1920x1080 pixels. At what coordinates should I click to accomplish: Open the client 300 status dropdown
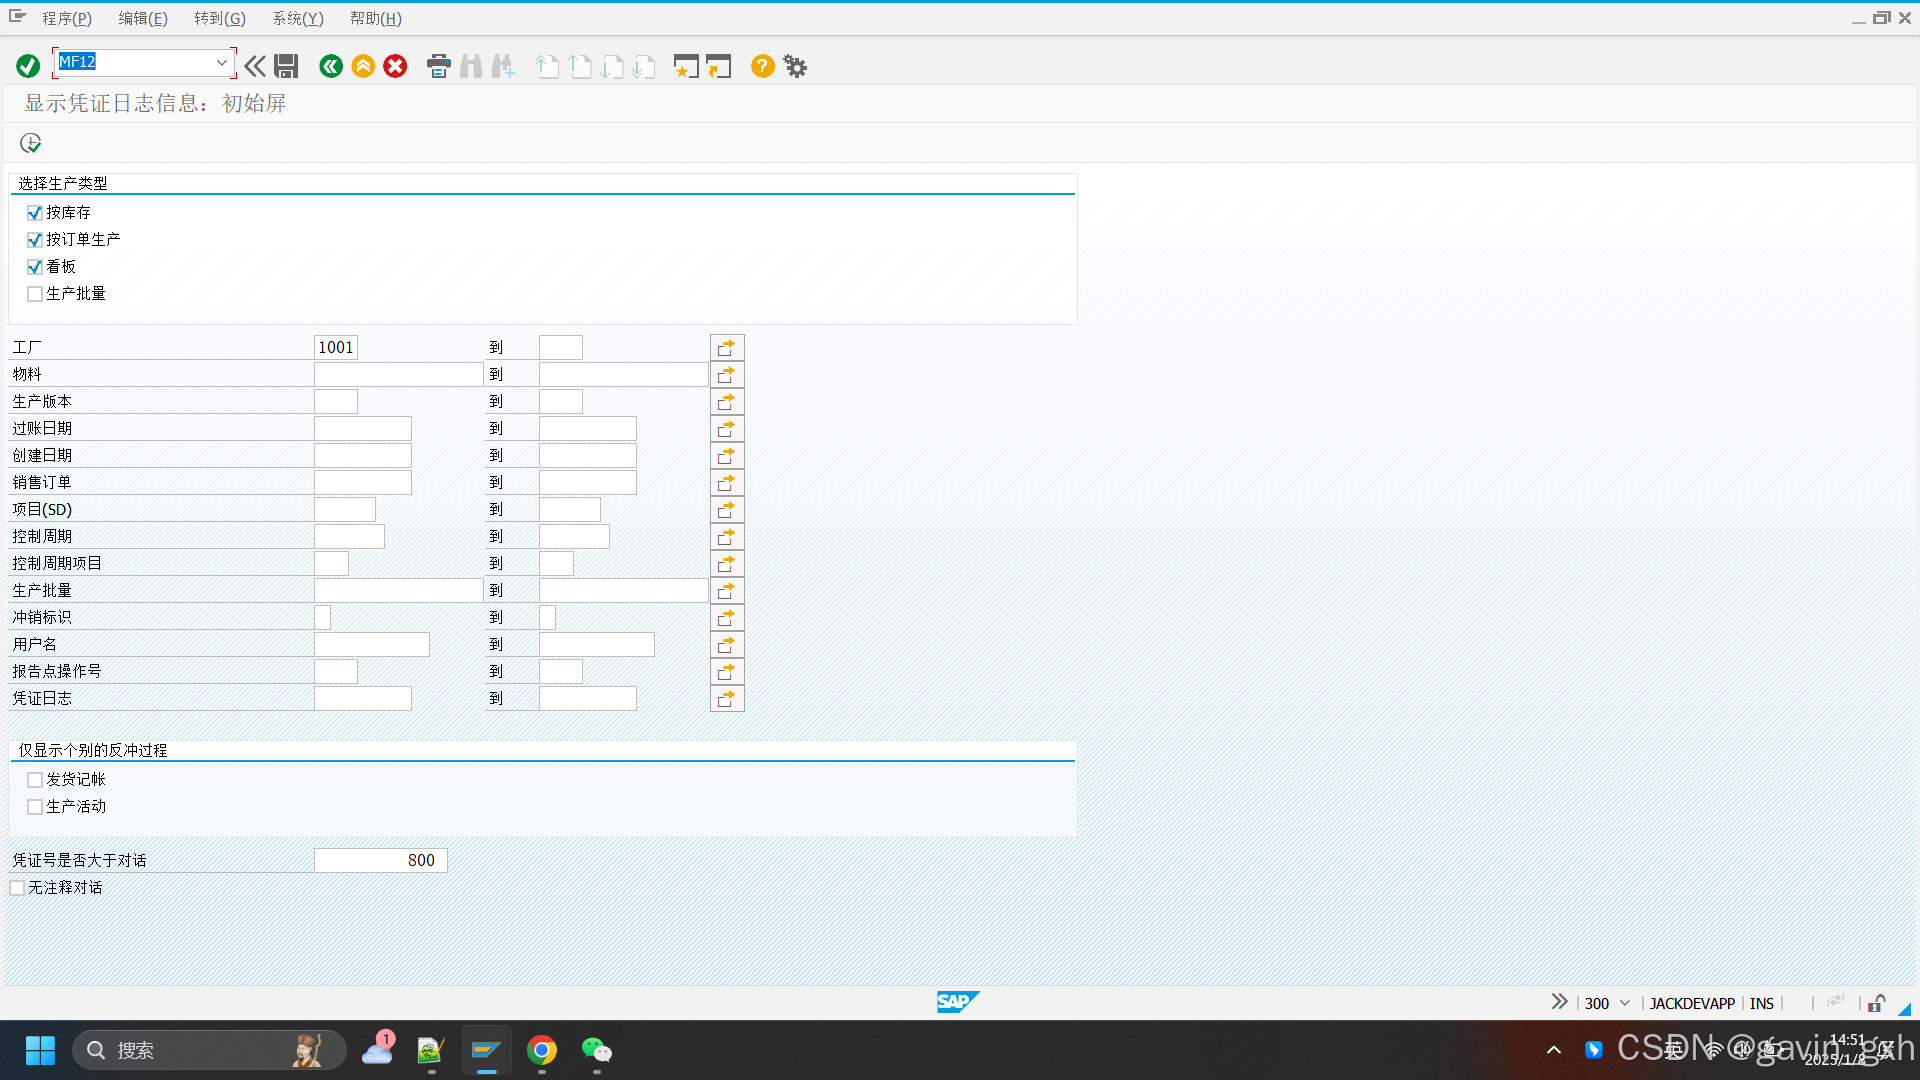(1625, 1003)
